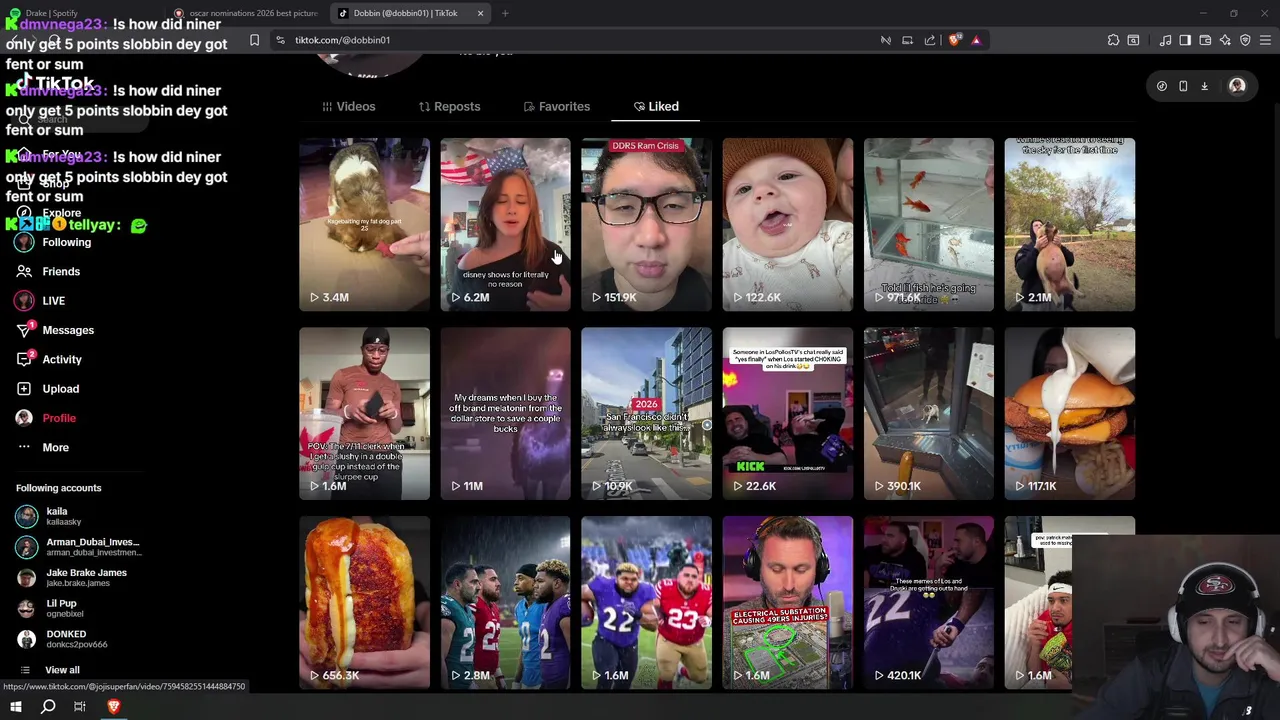
Task: Open the goldfish video with 971.6K views
Action: pos(929,225)
